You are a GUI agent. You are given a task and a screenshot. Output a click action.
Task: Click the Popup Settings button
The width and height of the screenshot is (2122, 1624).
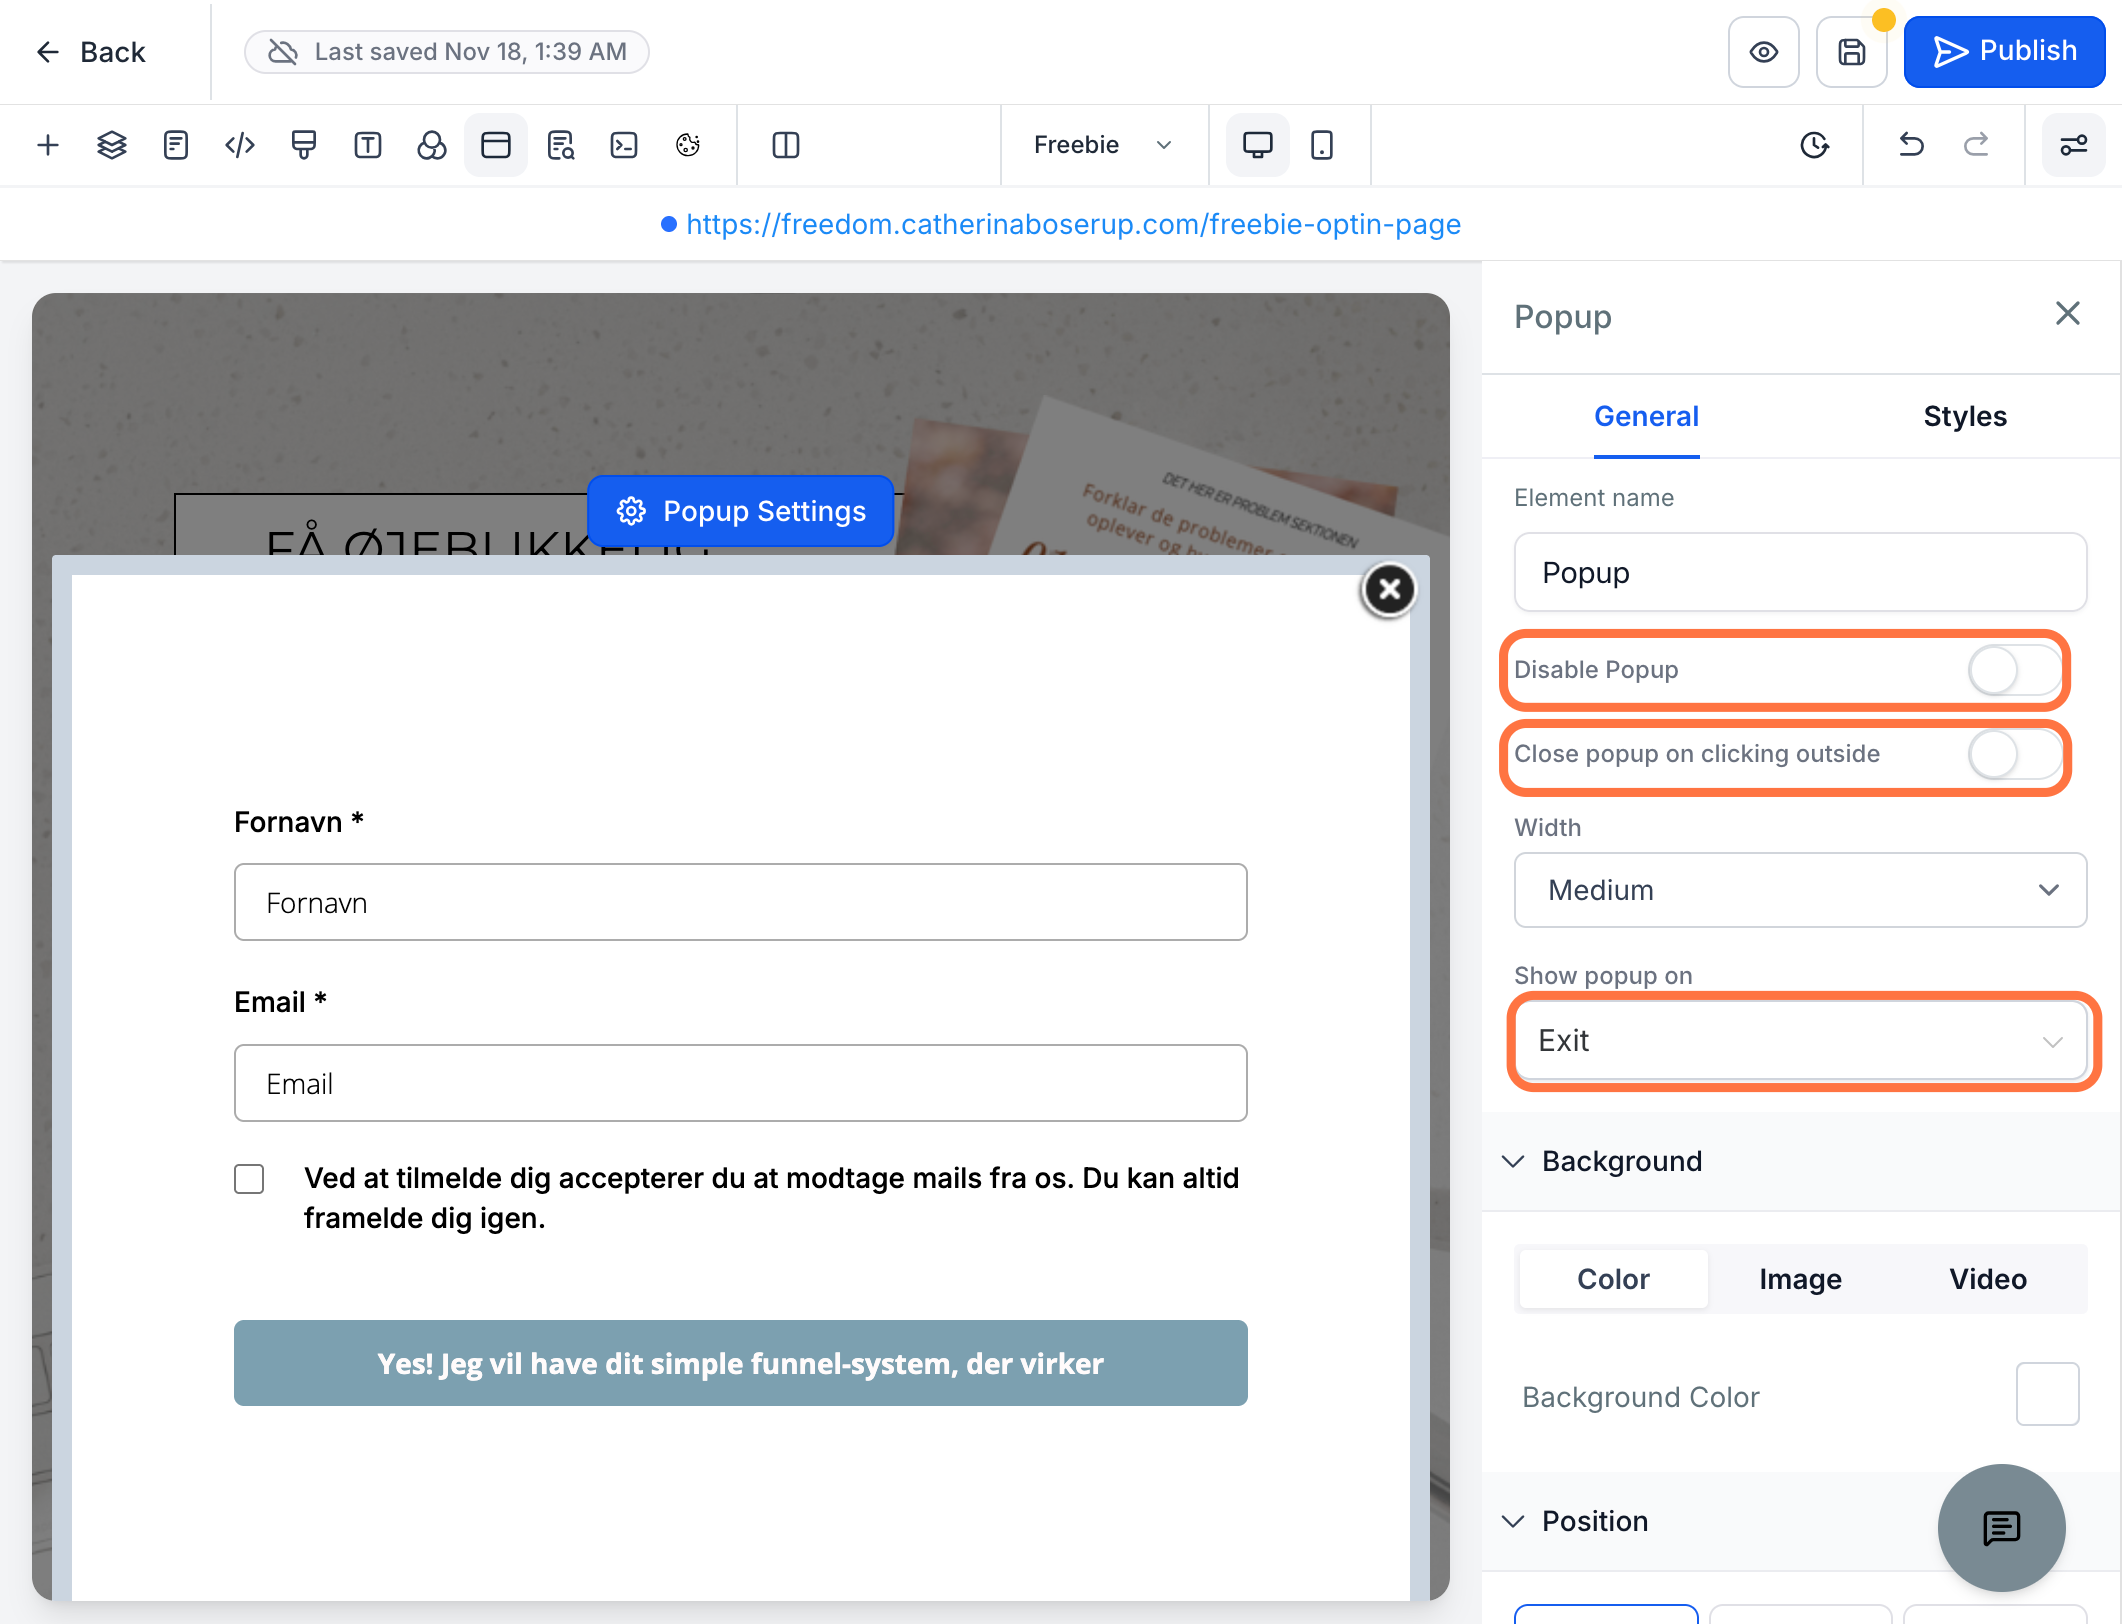coord(741,511)
